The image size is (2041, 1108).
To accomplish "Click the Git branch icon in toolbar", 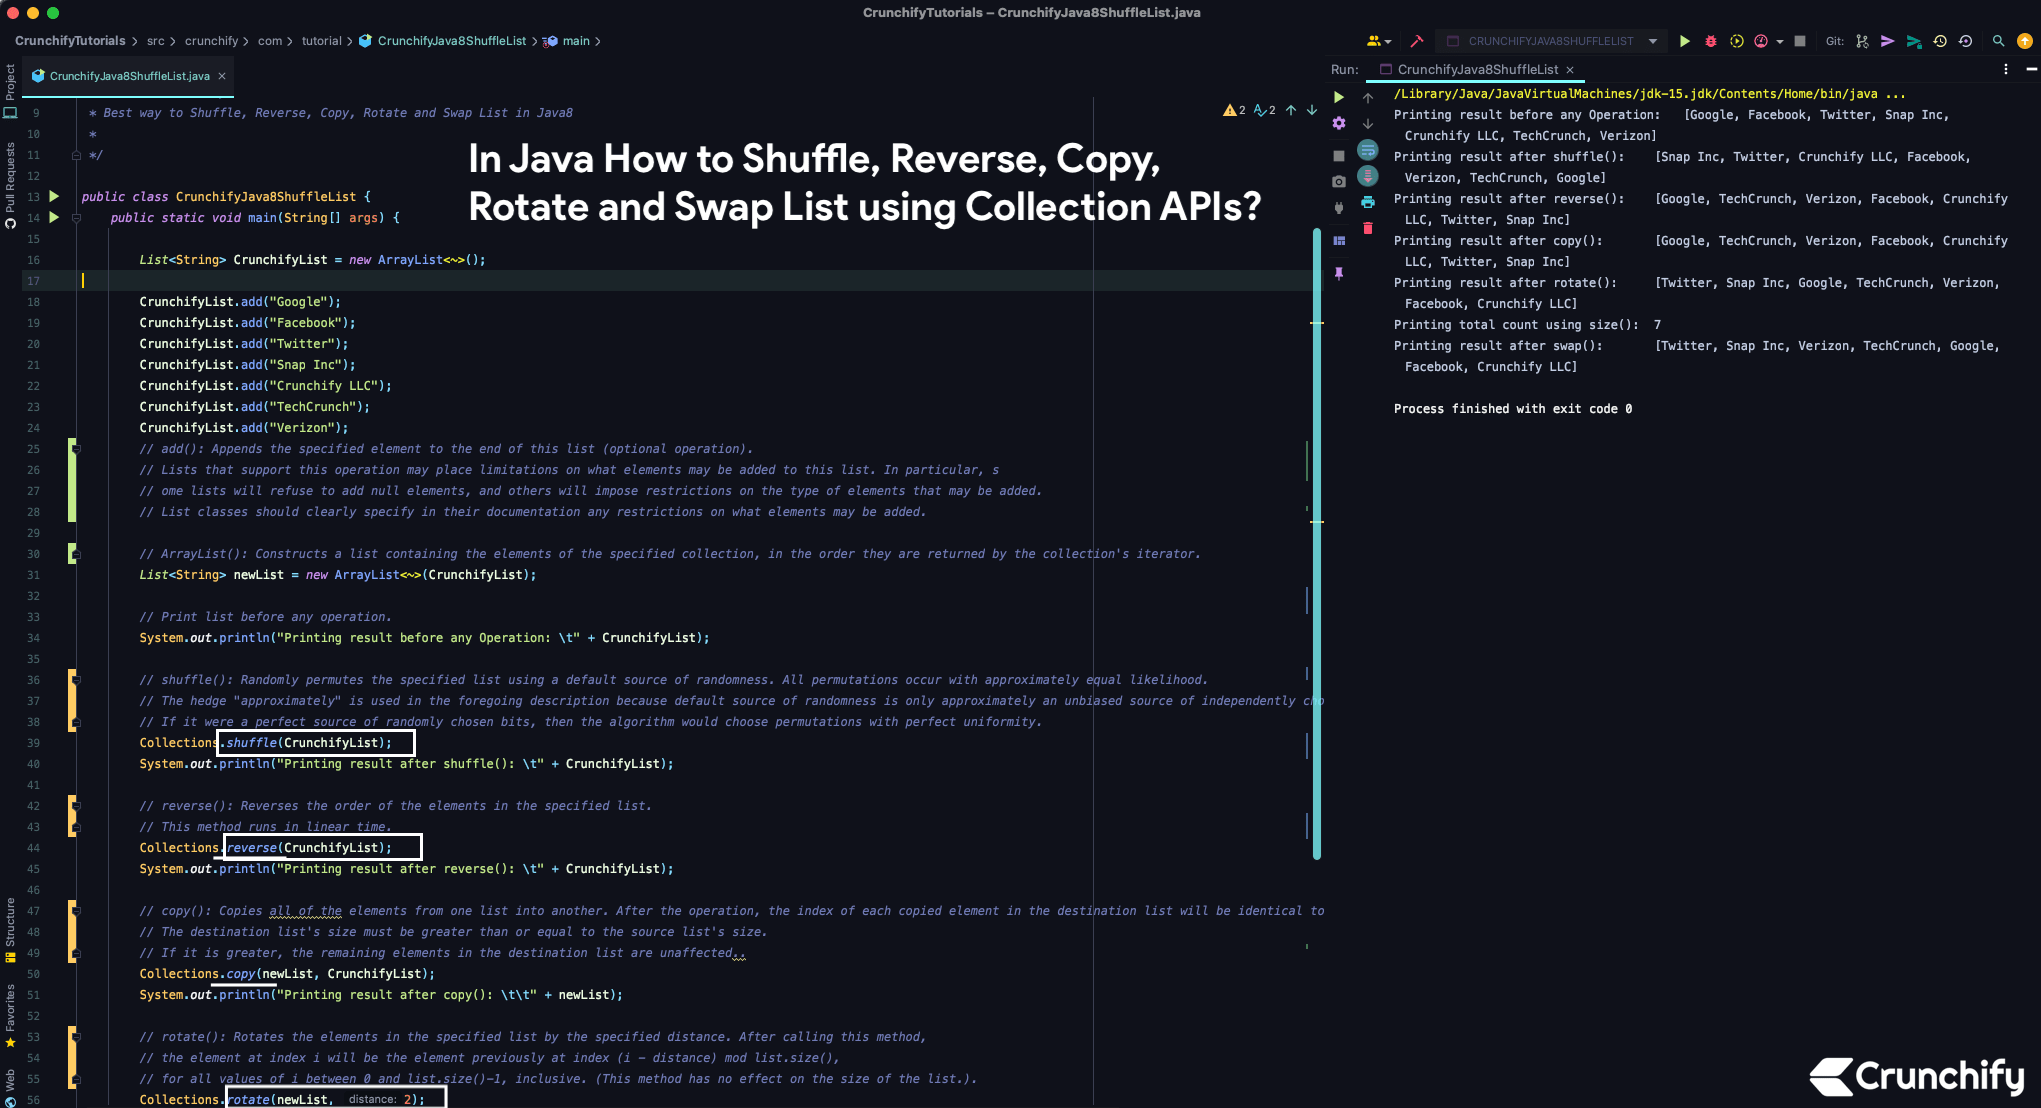I will coord(1862,41).
